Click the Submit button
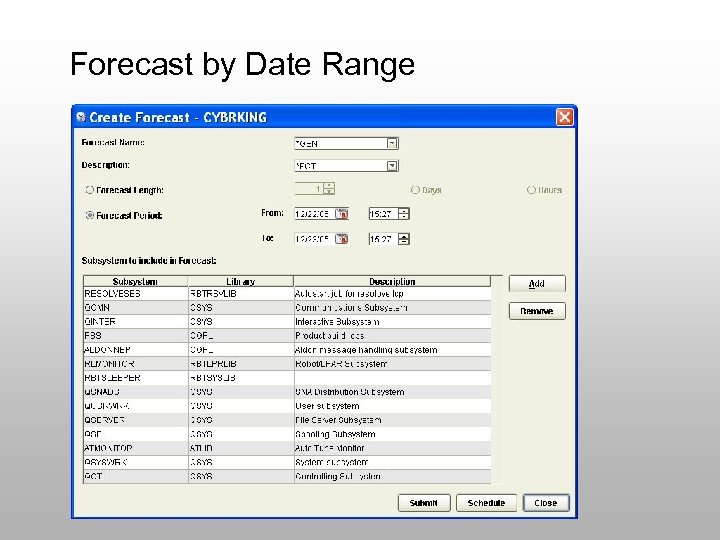Viewport: 720px width, 540px height. click(424, 503)
